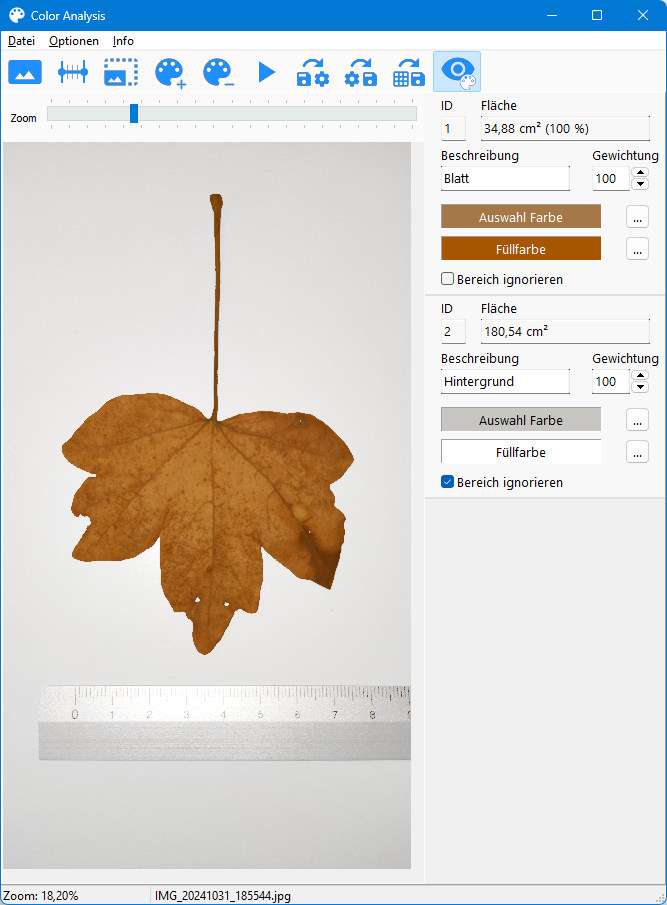Click the export table results icon
Viewport: 667px width, 905px height.
click(x=409, y=72)
